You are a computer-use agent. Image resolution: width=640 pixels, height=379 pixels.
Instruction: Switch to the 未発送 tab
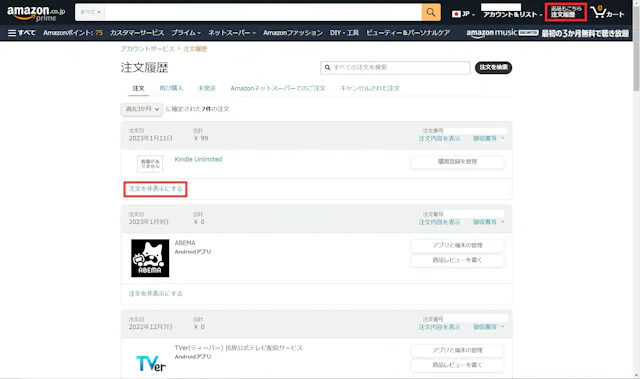click(x=207, y=88)
